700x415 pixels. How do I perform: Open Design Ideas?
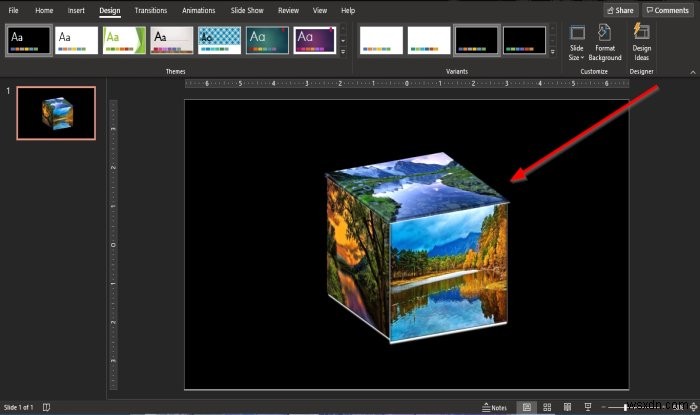(x=642, y=43)
